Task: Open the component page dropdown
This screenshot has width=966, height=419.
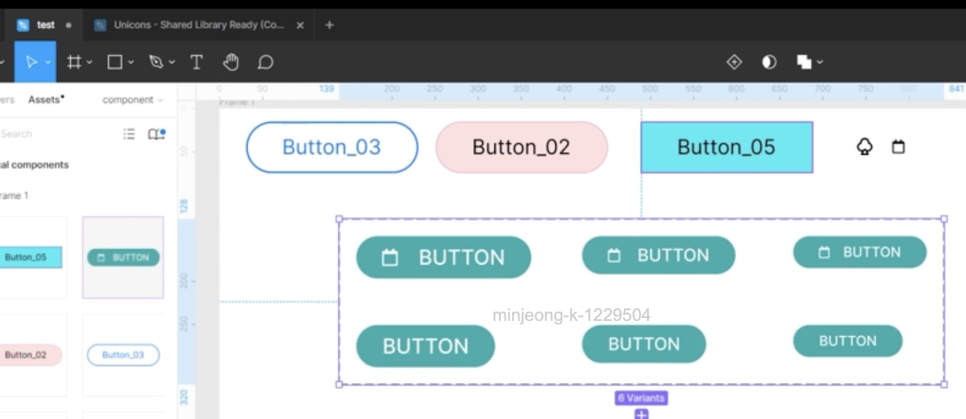Action: (x=132, y=100)
